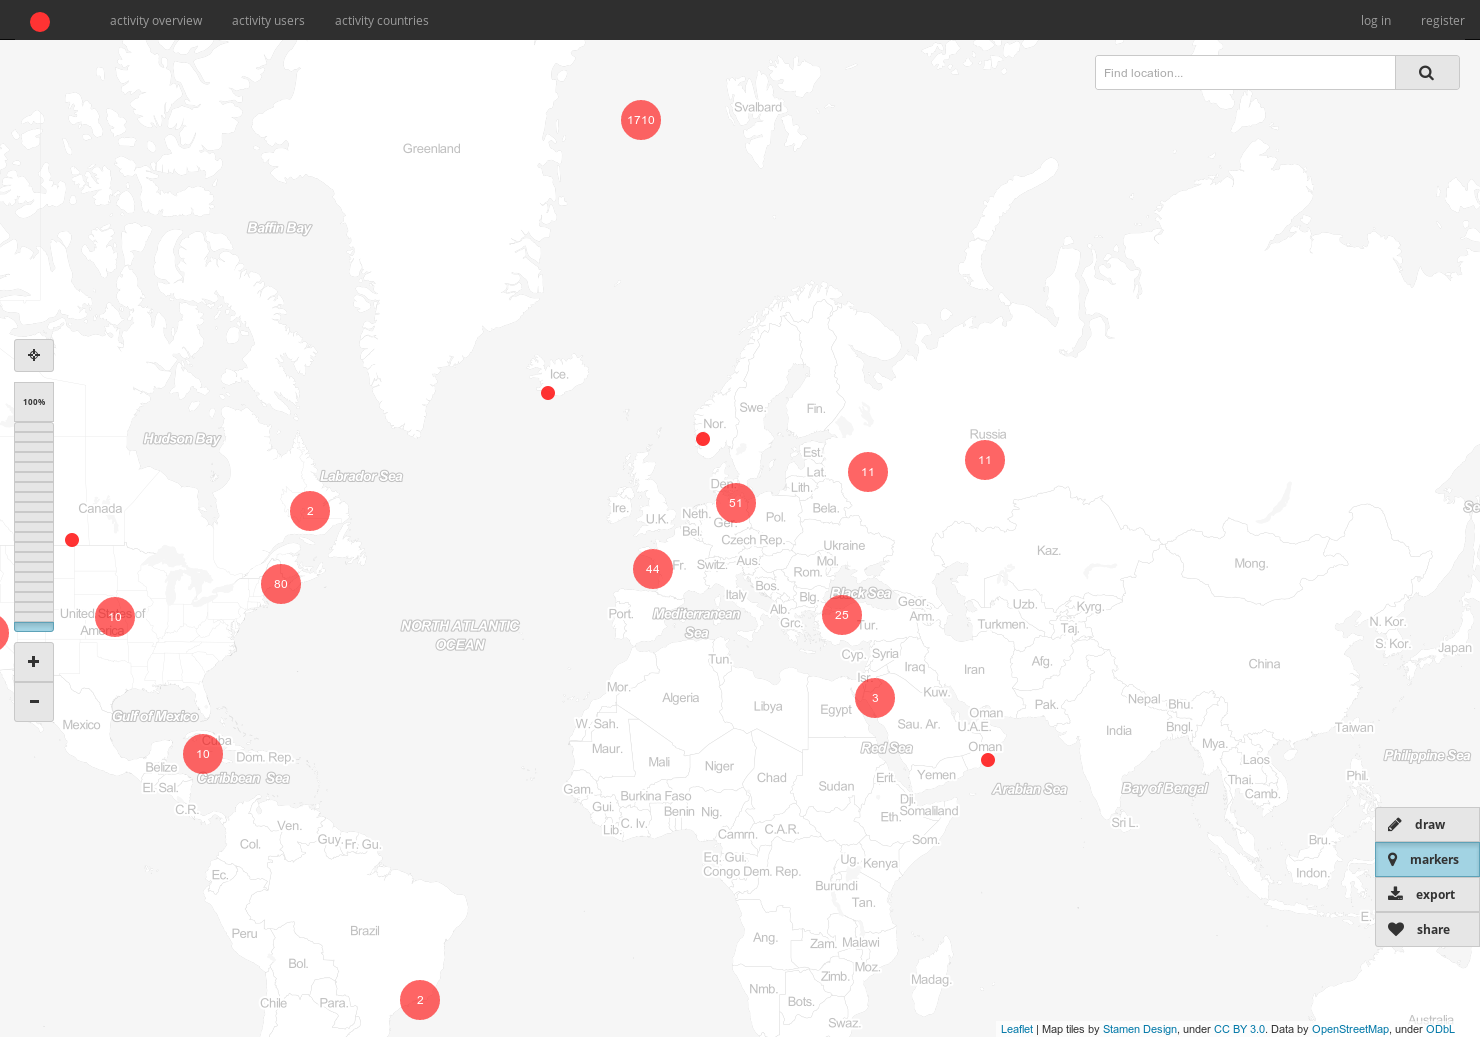This screenshot has width=1480, height=1037.
Task: Click the locate/crosshair map button
Action: coord(34,355)
